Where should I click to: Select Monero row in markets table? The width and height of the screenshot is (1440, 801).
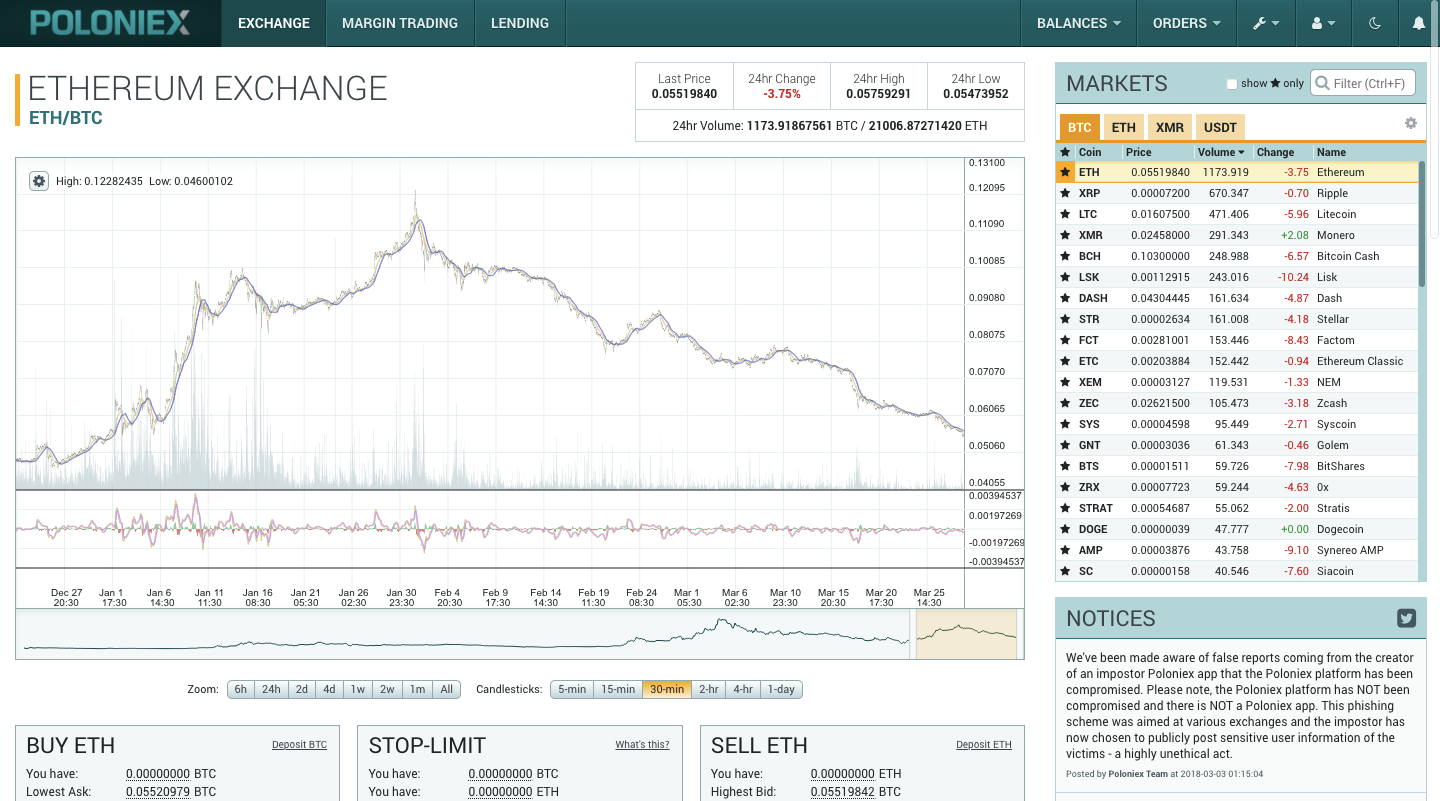pos(1237,235)
